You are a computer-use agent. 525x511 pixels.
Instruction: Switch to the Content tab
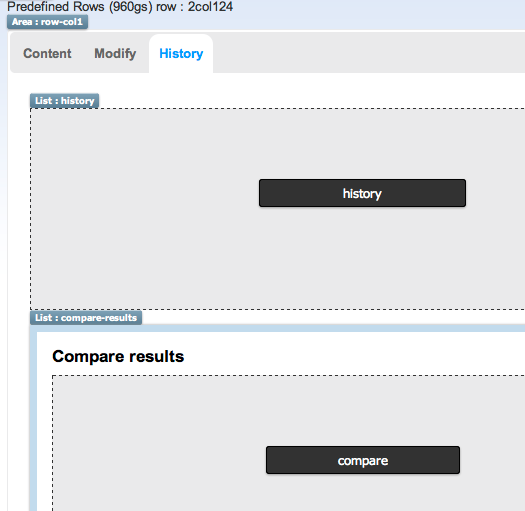point(47,54)
